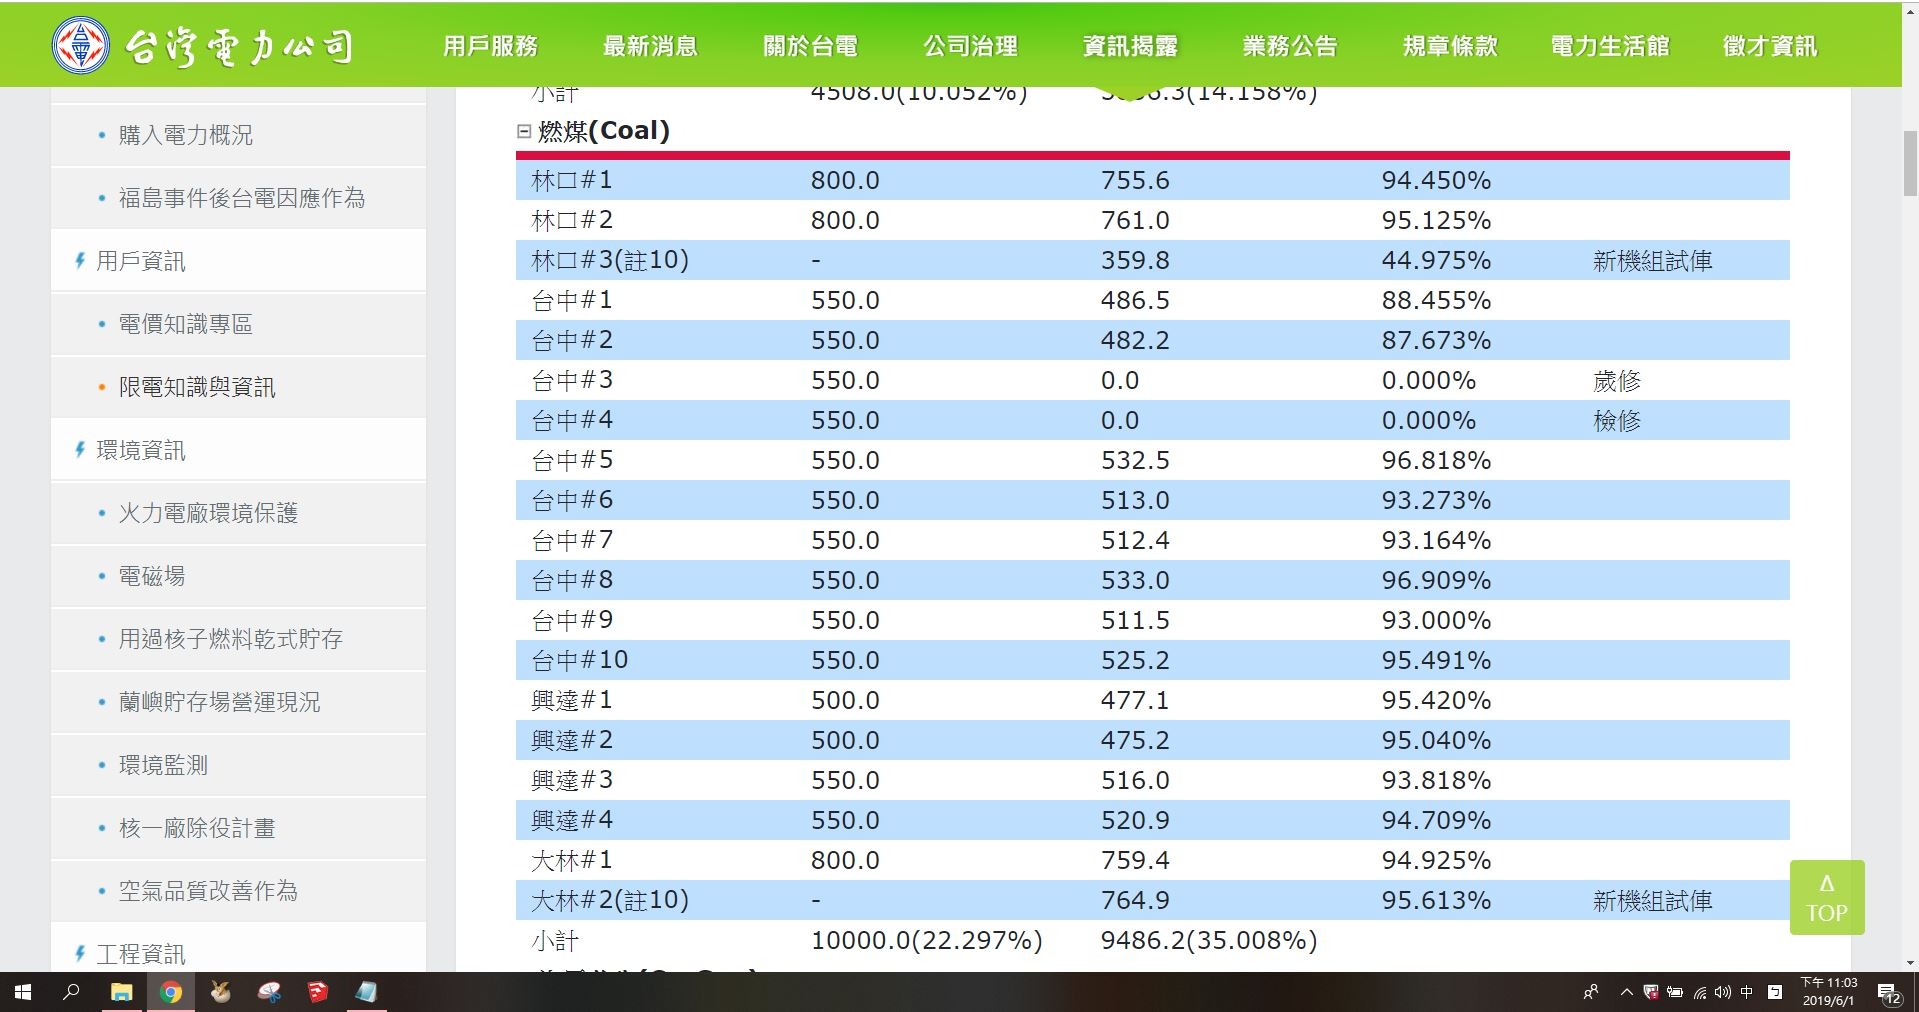Show hidden system tray icons
The height and width of the screenshot is (1012, 1919).
(x=1626, y=992)
